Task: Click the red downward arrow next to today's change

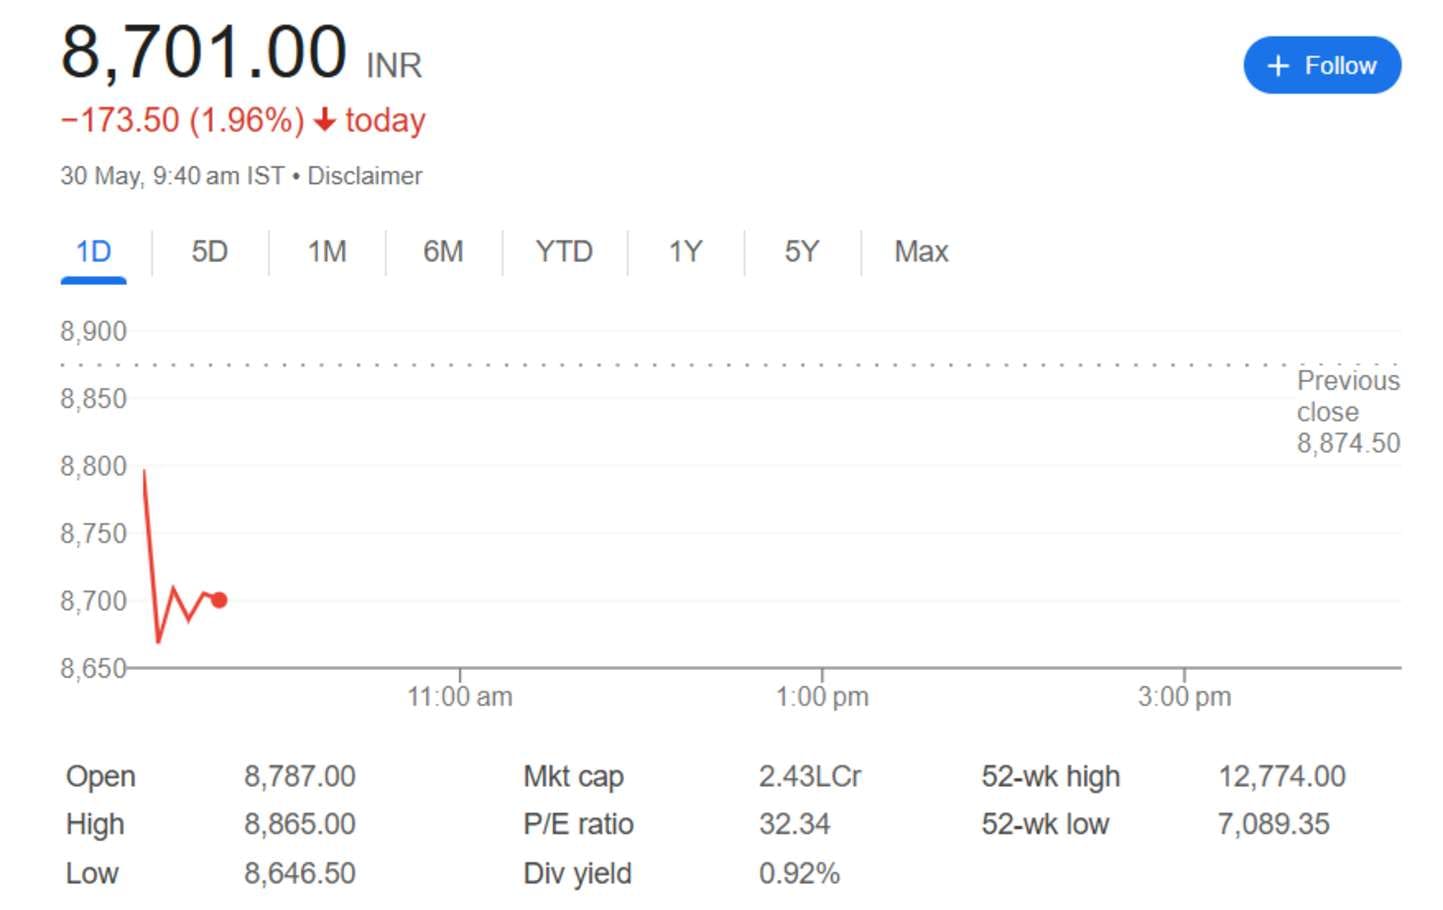Action: pos(323,120)
